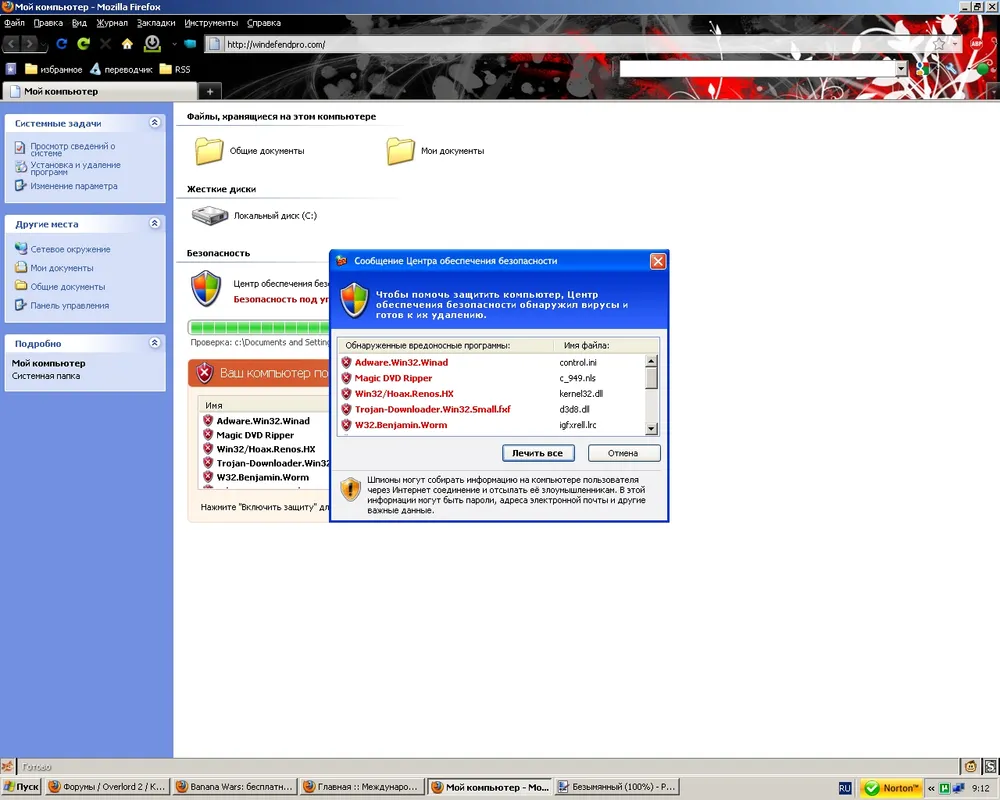Click the URL address bar field
Image resolution: width=1000 pixels, height=800 pixels.
pos(570,44)
